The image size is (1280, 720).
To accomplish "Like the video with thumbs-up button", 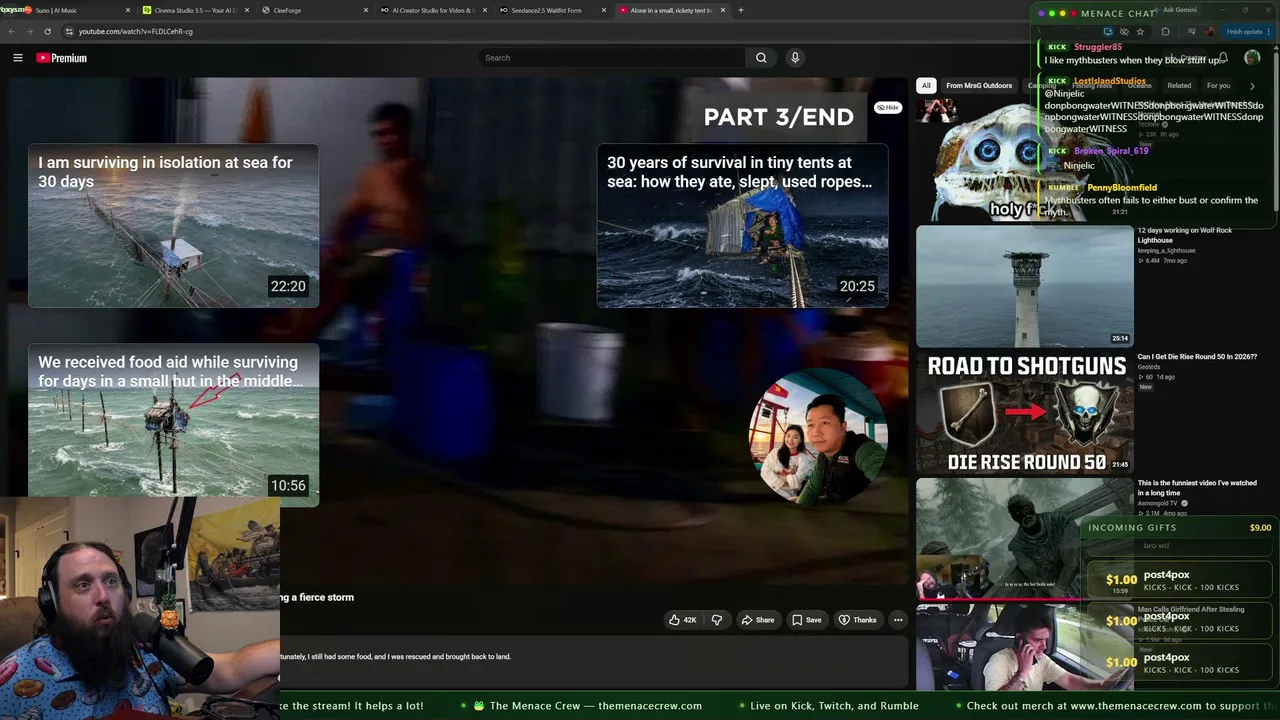I will tap(684, 620).
